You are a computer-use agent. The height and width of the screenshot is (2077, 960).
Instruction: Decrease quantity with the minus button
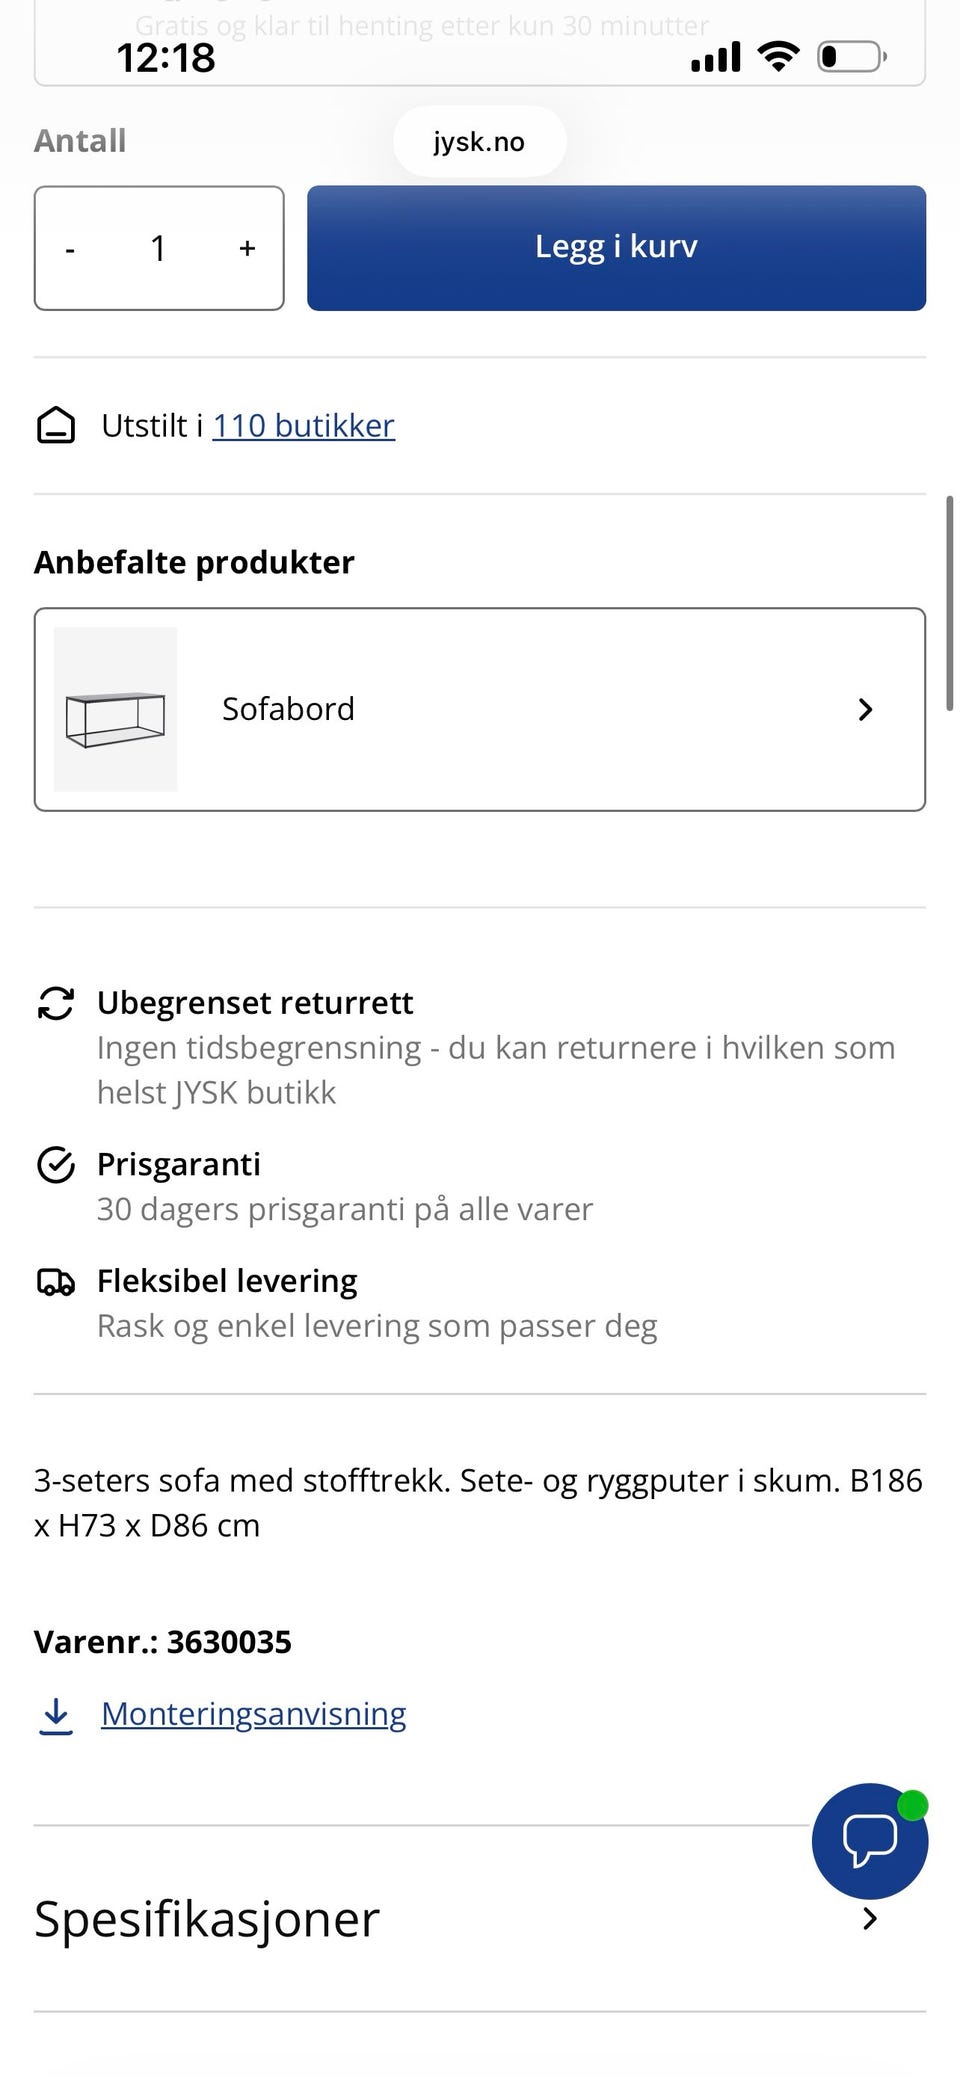70,249
